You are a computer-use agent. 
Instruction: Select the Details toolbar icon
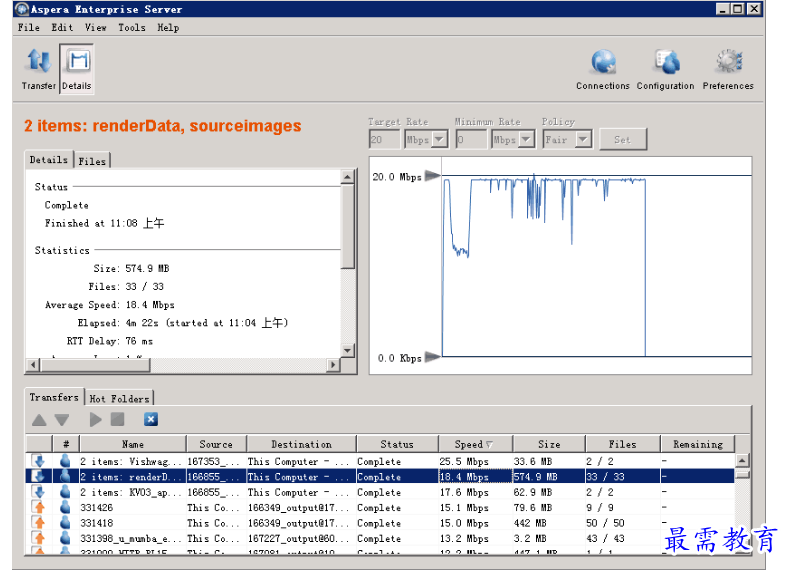(x=77, y=69)
